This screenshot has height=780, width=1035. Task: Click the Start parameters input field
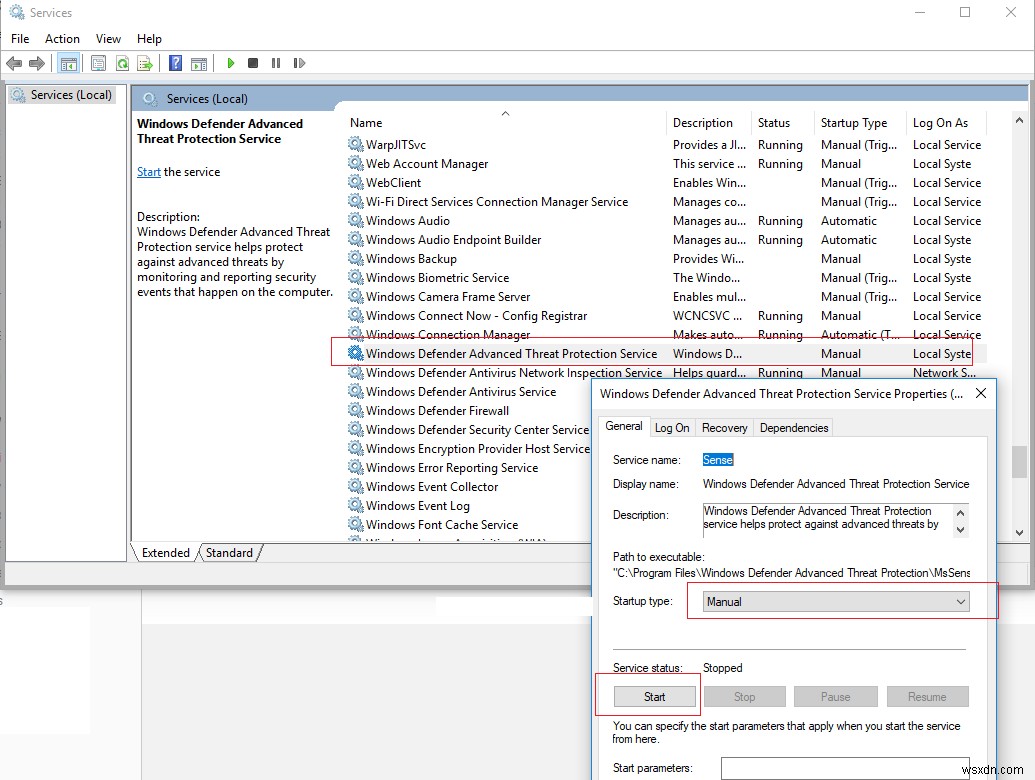pyautogui.click(x=845, y=768)
